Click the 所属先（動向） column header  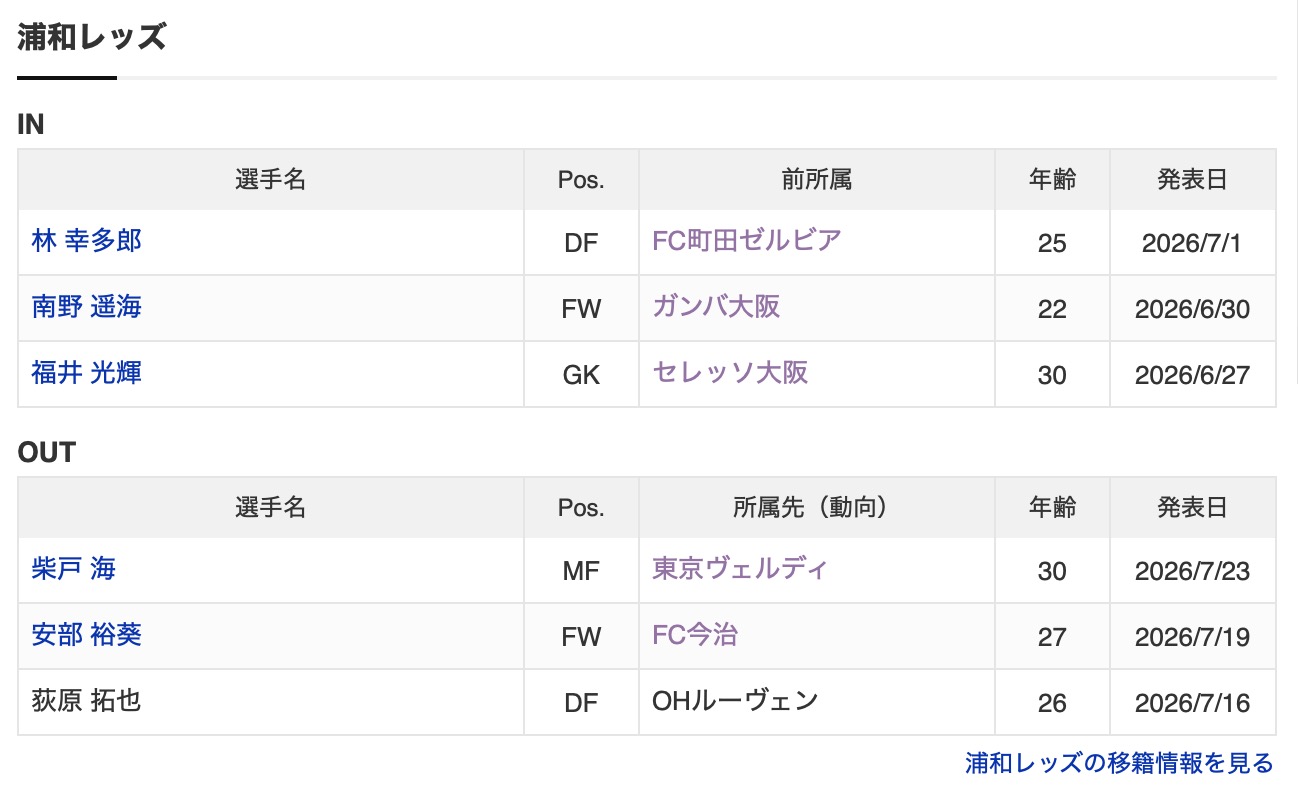pos(817,508)
